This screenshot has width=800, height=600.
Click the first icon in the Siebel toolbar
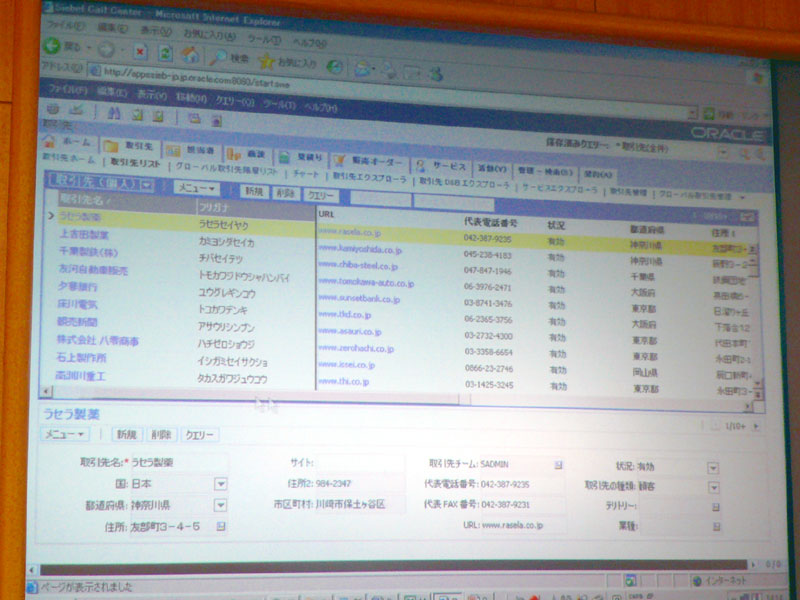[53, 109]
